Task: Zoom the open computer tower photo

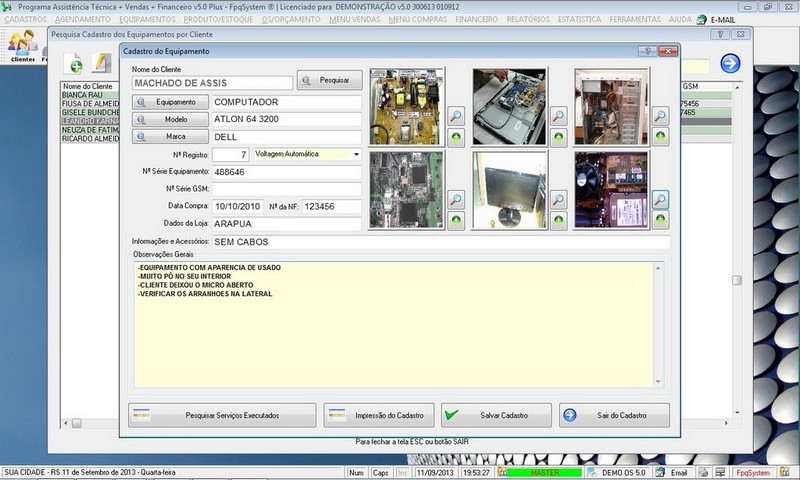Action: (660, 116)
